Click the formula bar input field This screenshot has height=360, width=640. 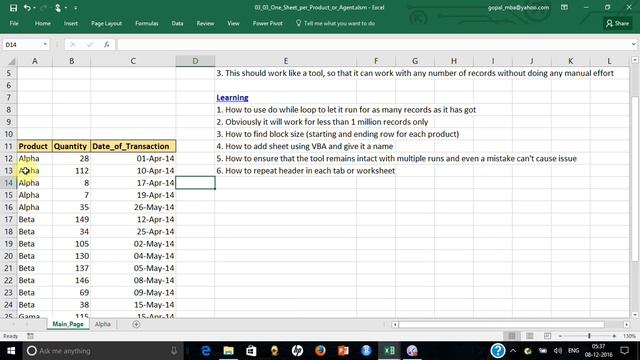tap(373, 44)
